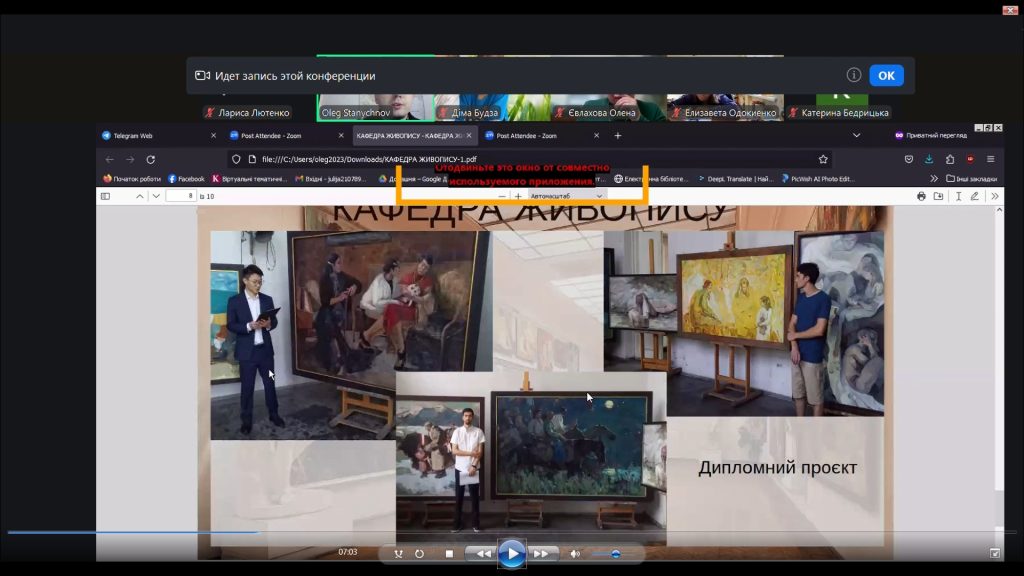1024x576 pixels.
Task: Toggle shuffle mode in player
Action: (x=399, y=553)
